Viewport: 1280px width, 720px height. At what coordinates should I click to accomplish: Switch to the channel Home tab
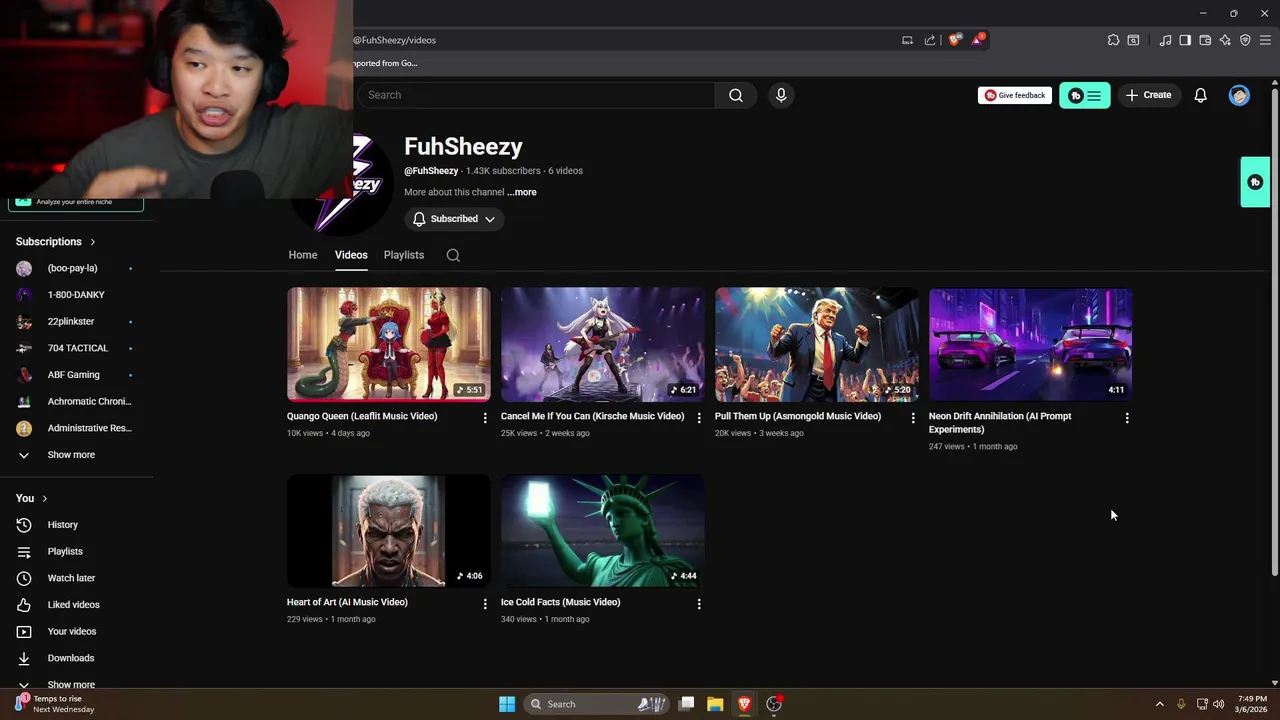click(x=303, y=255)
